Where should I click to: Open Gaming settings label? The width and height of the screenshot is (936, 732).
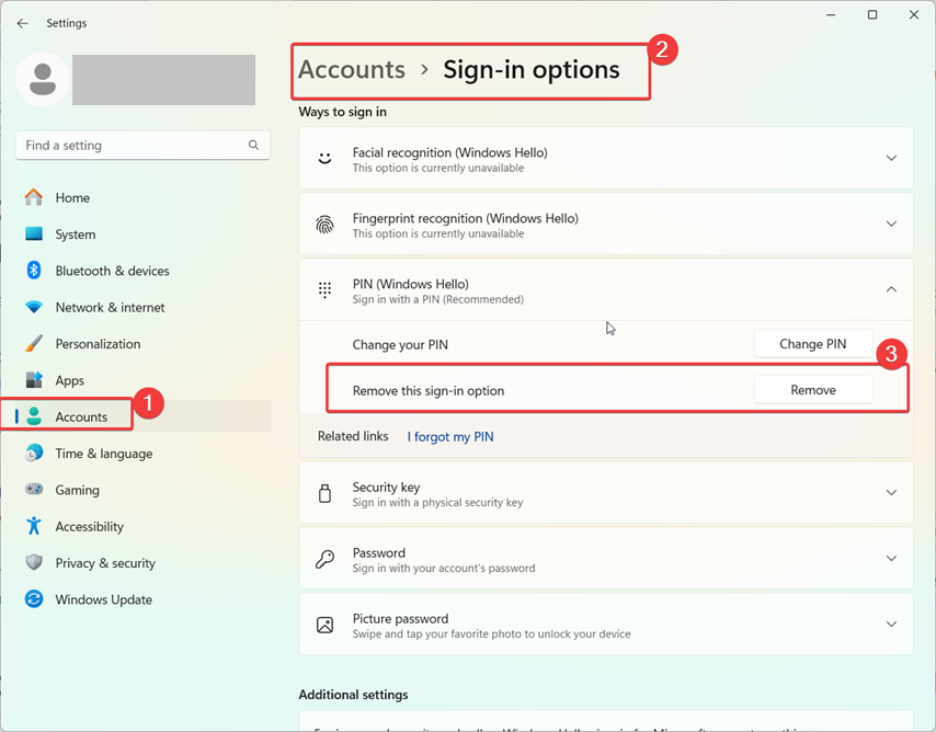tap(78, 490)
